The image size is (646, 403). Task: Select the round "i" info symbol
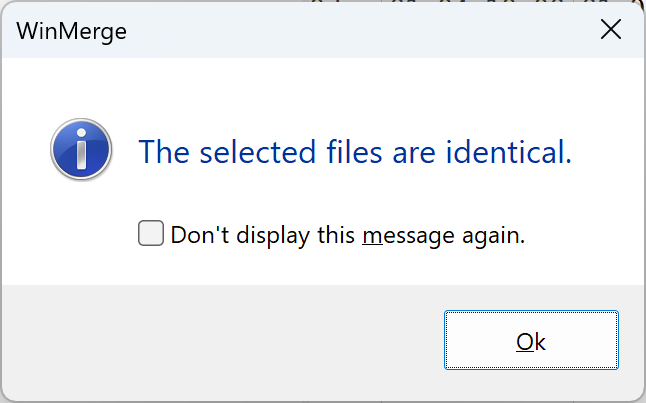(x=80, y=153)
